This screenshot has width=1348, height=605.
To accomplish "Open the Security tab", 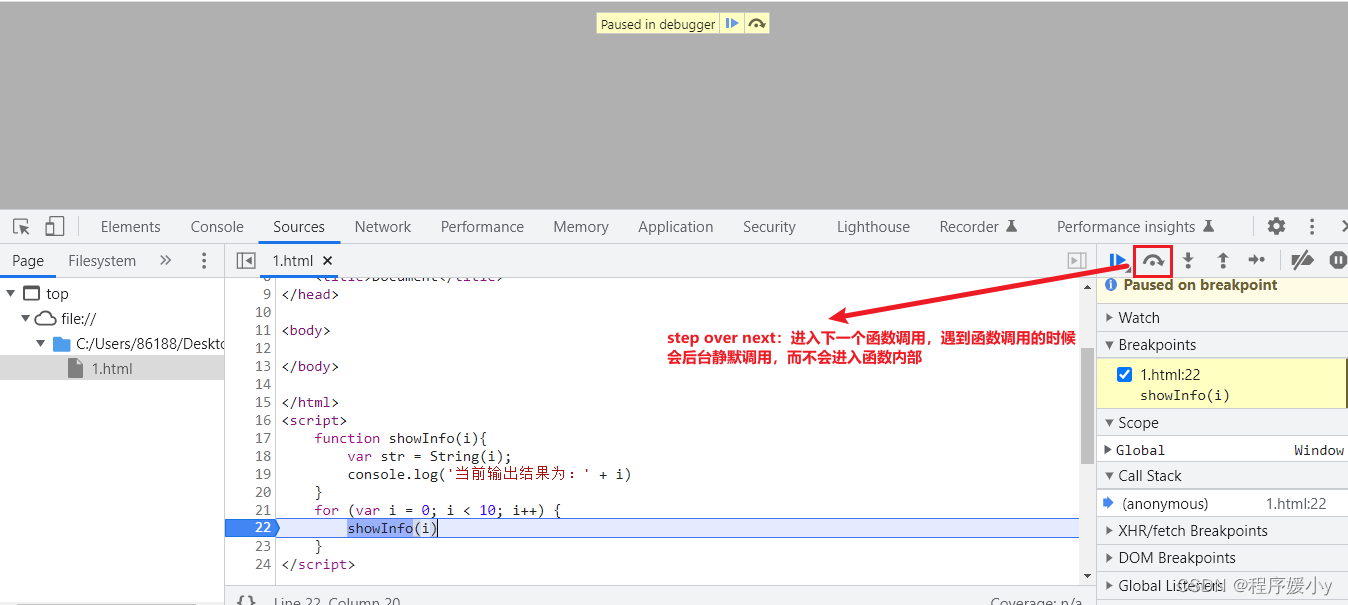I will pyautogui.click(x=769, y=227).
